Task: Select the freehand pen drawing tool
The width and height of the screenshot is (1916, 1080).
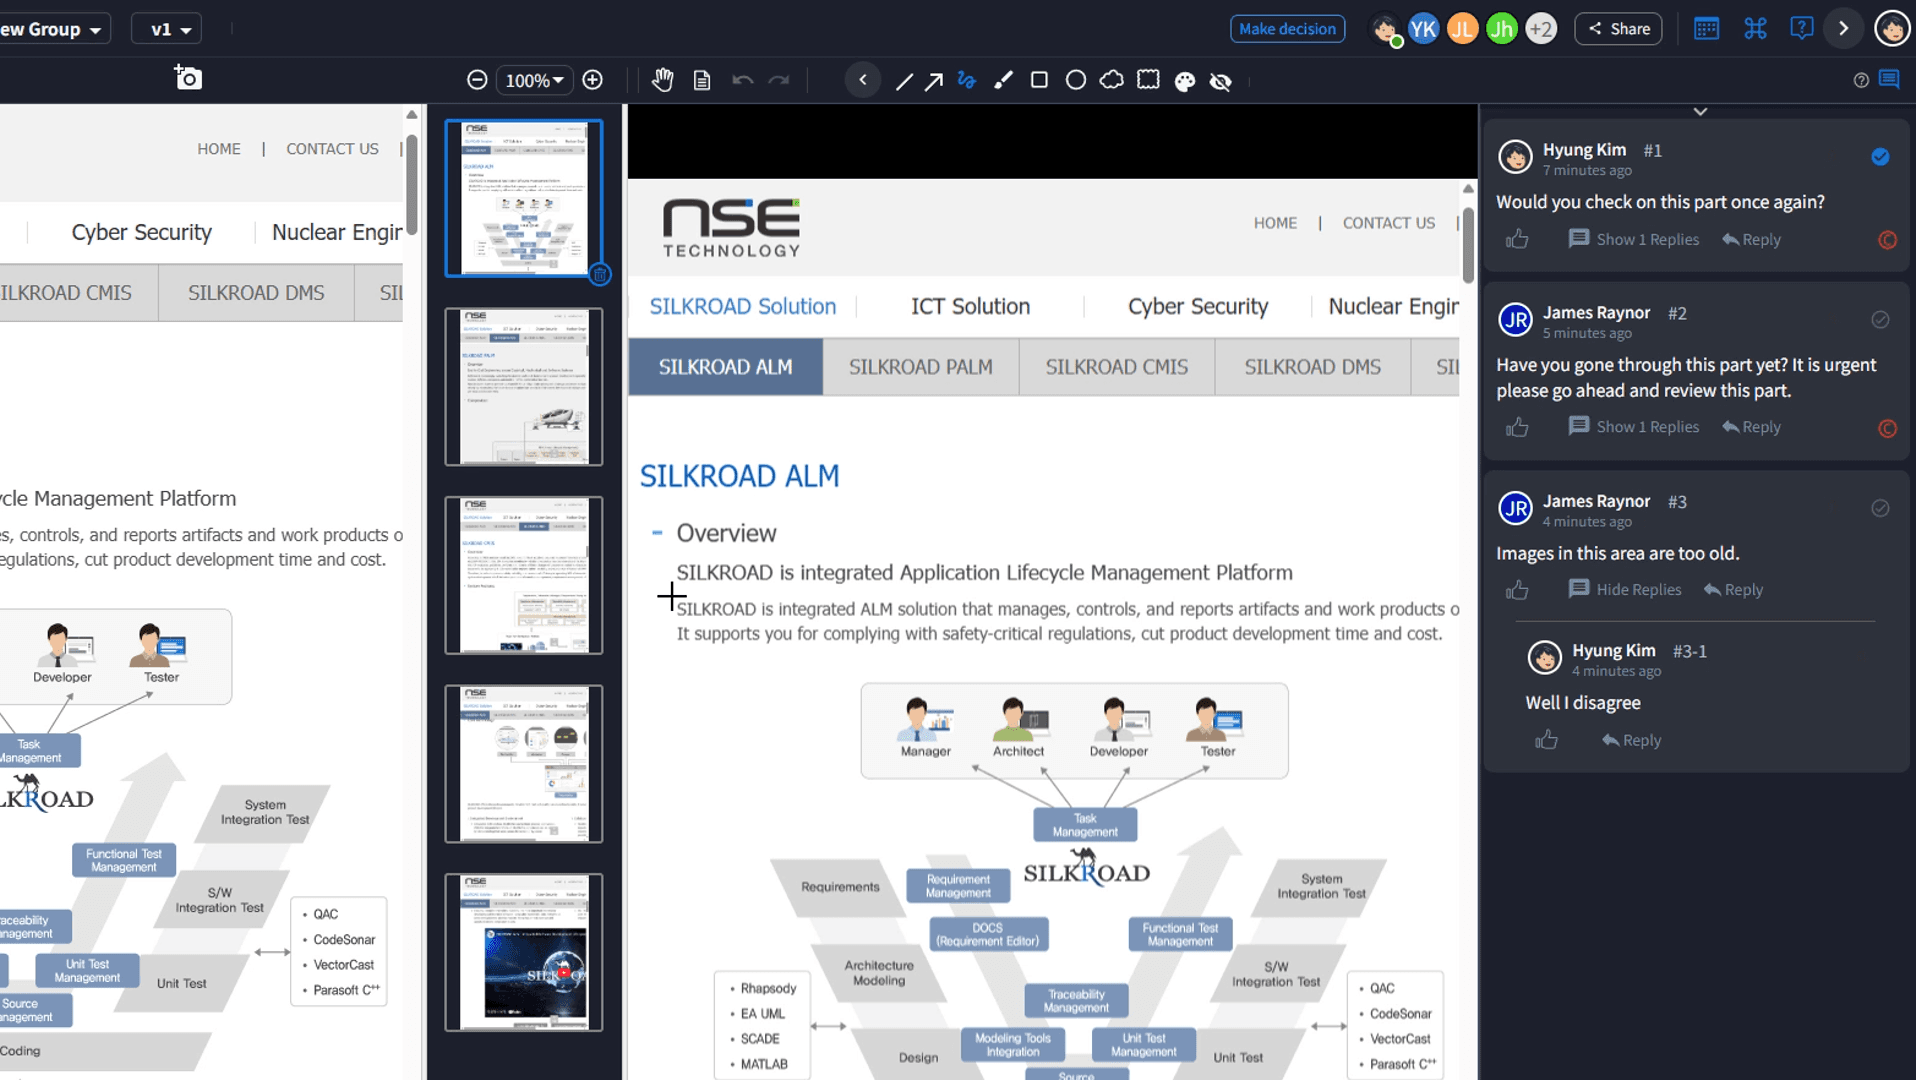Action: [967, 80]
